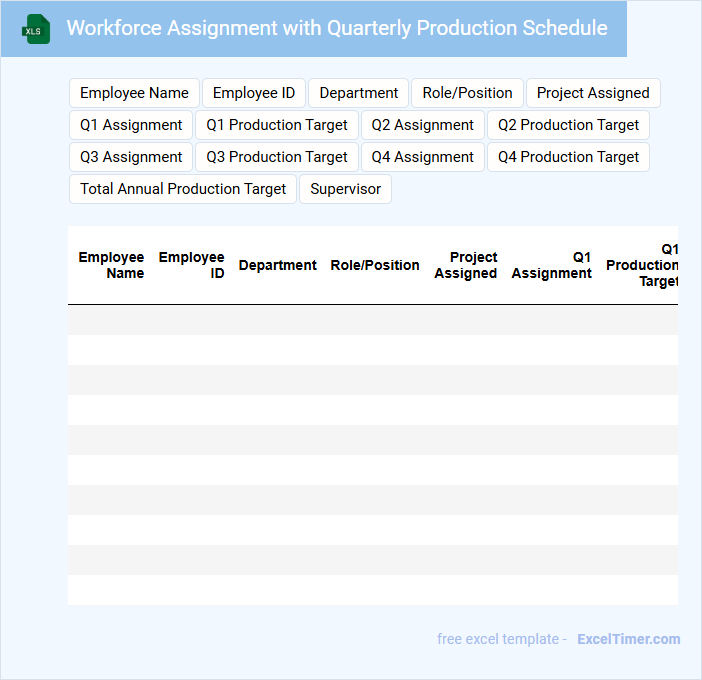The height and width of the screenshot is (680, 702).
Task: Choose the Q3 Production Target tag
Action: (277, 157)
